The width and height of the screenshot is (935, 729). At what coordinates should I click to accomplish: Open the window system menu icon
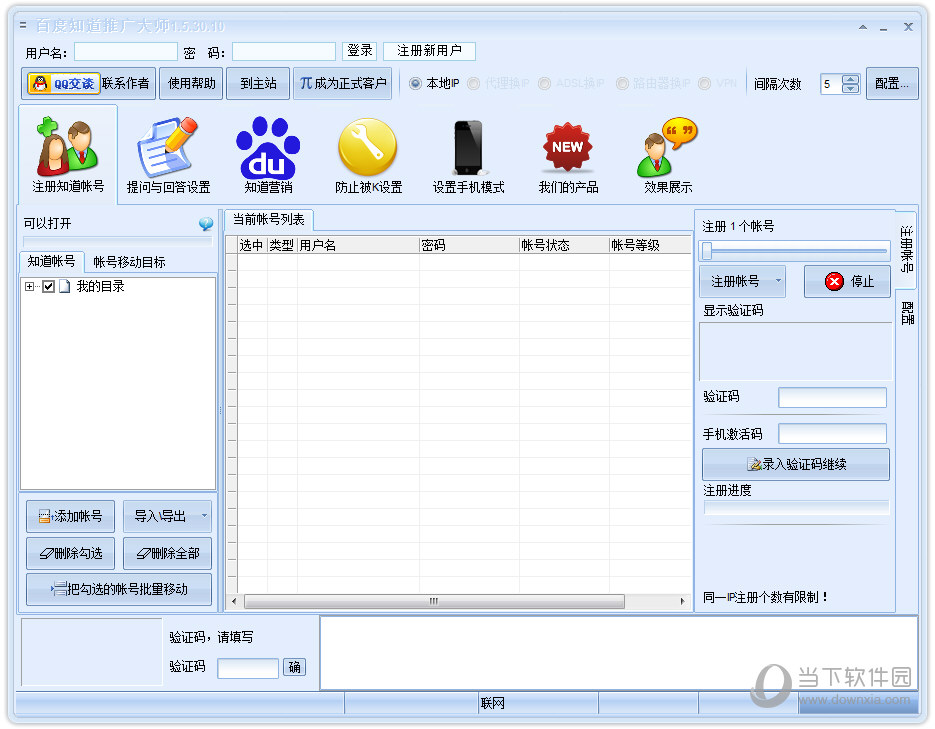click(23, 26)
